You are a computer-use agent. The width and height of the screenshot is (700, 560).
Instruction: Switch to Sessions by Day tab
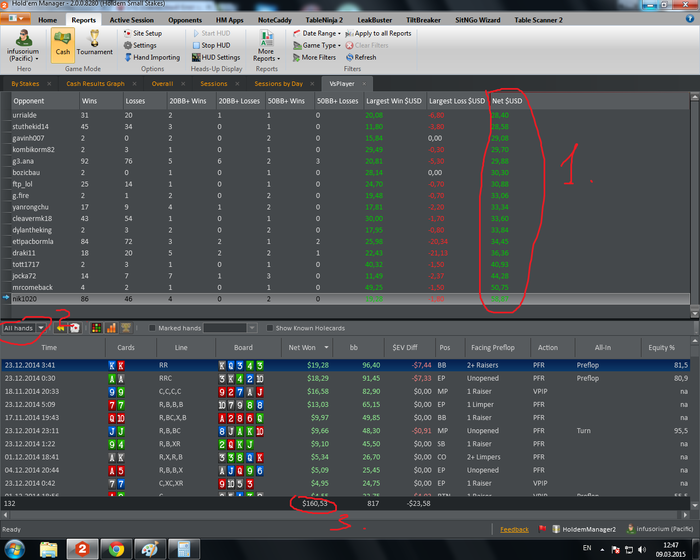point(279,84)
